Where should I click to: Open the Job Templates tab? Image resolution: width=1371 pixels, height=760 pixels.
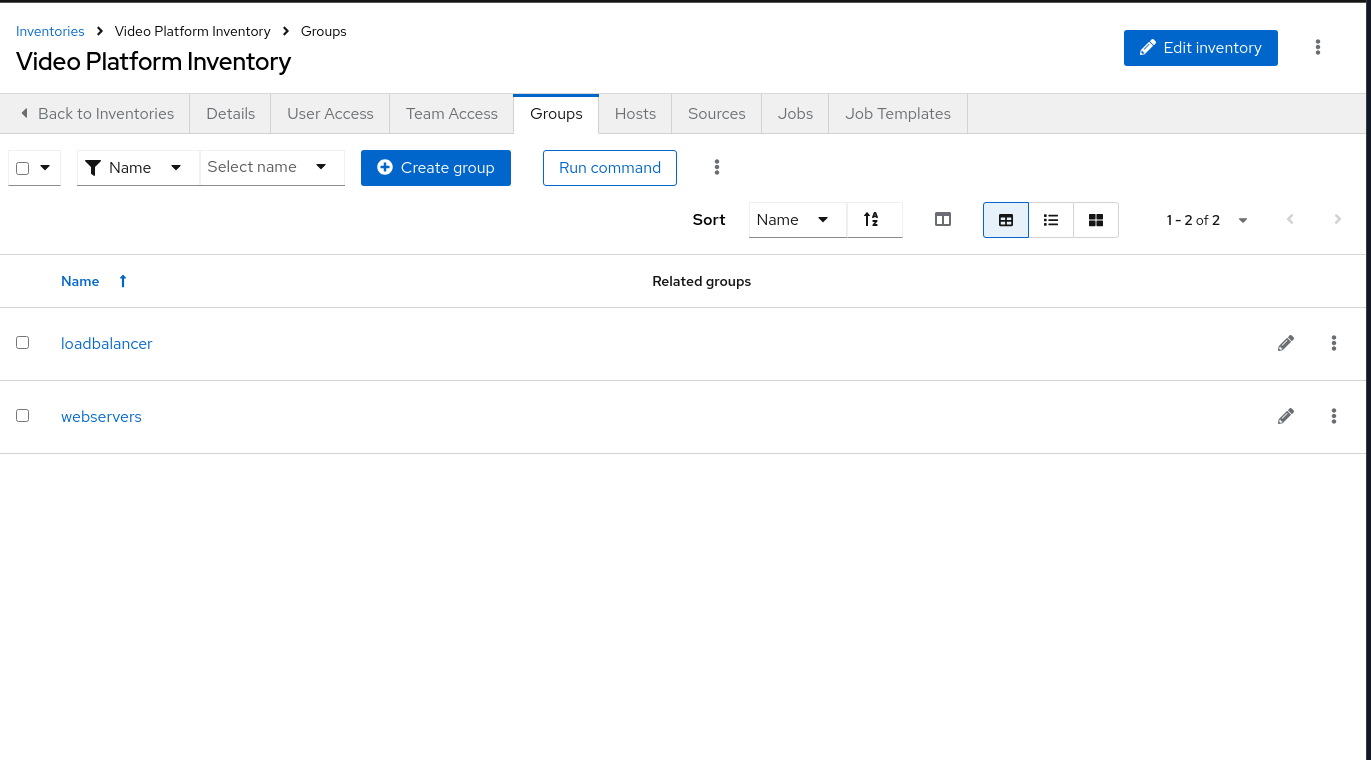click(898, 113)
